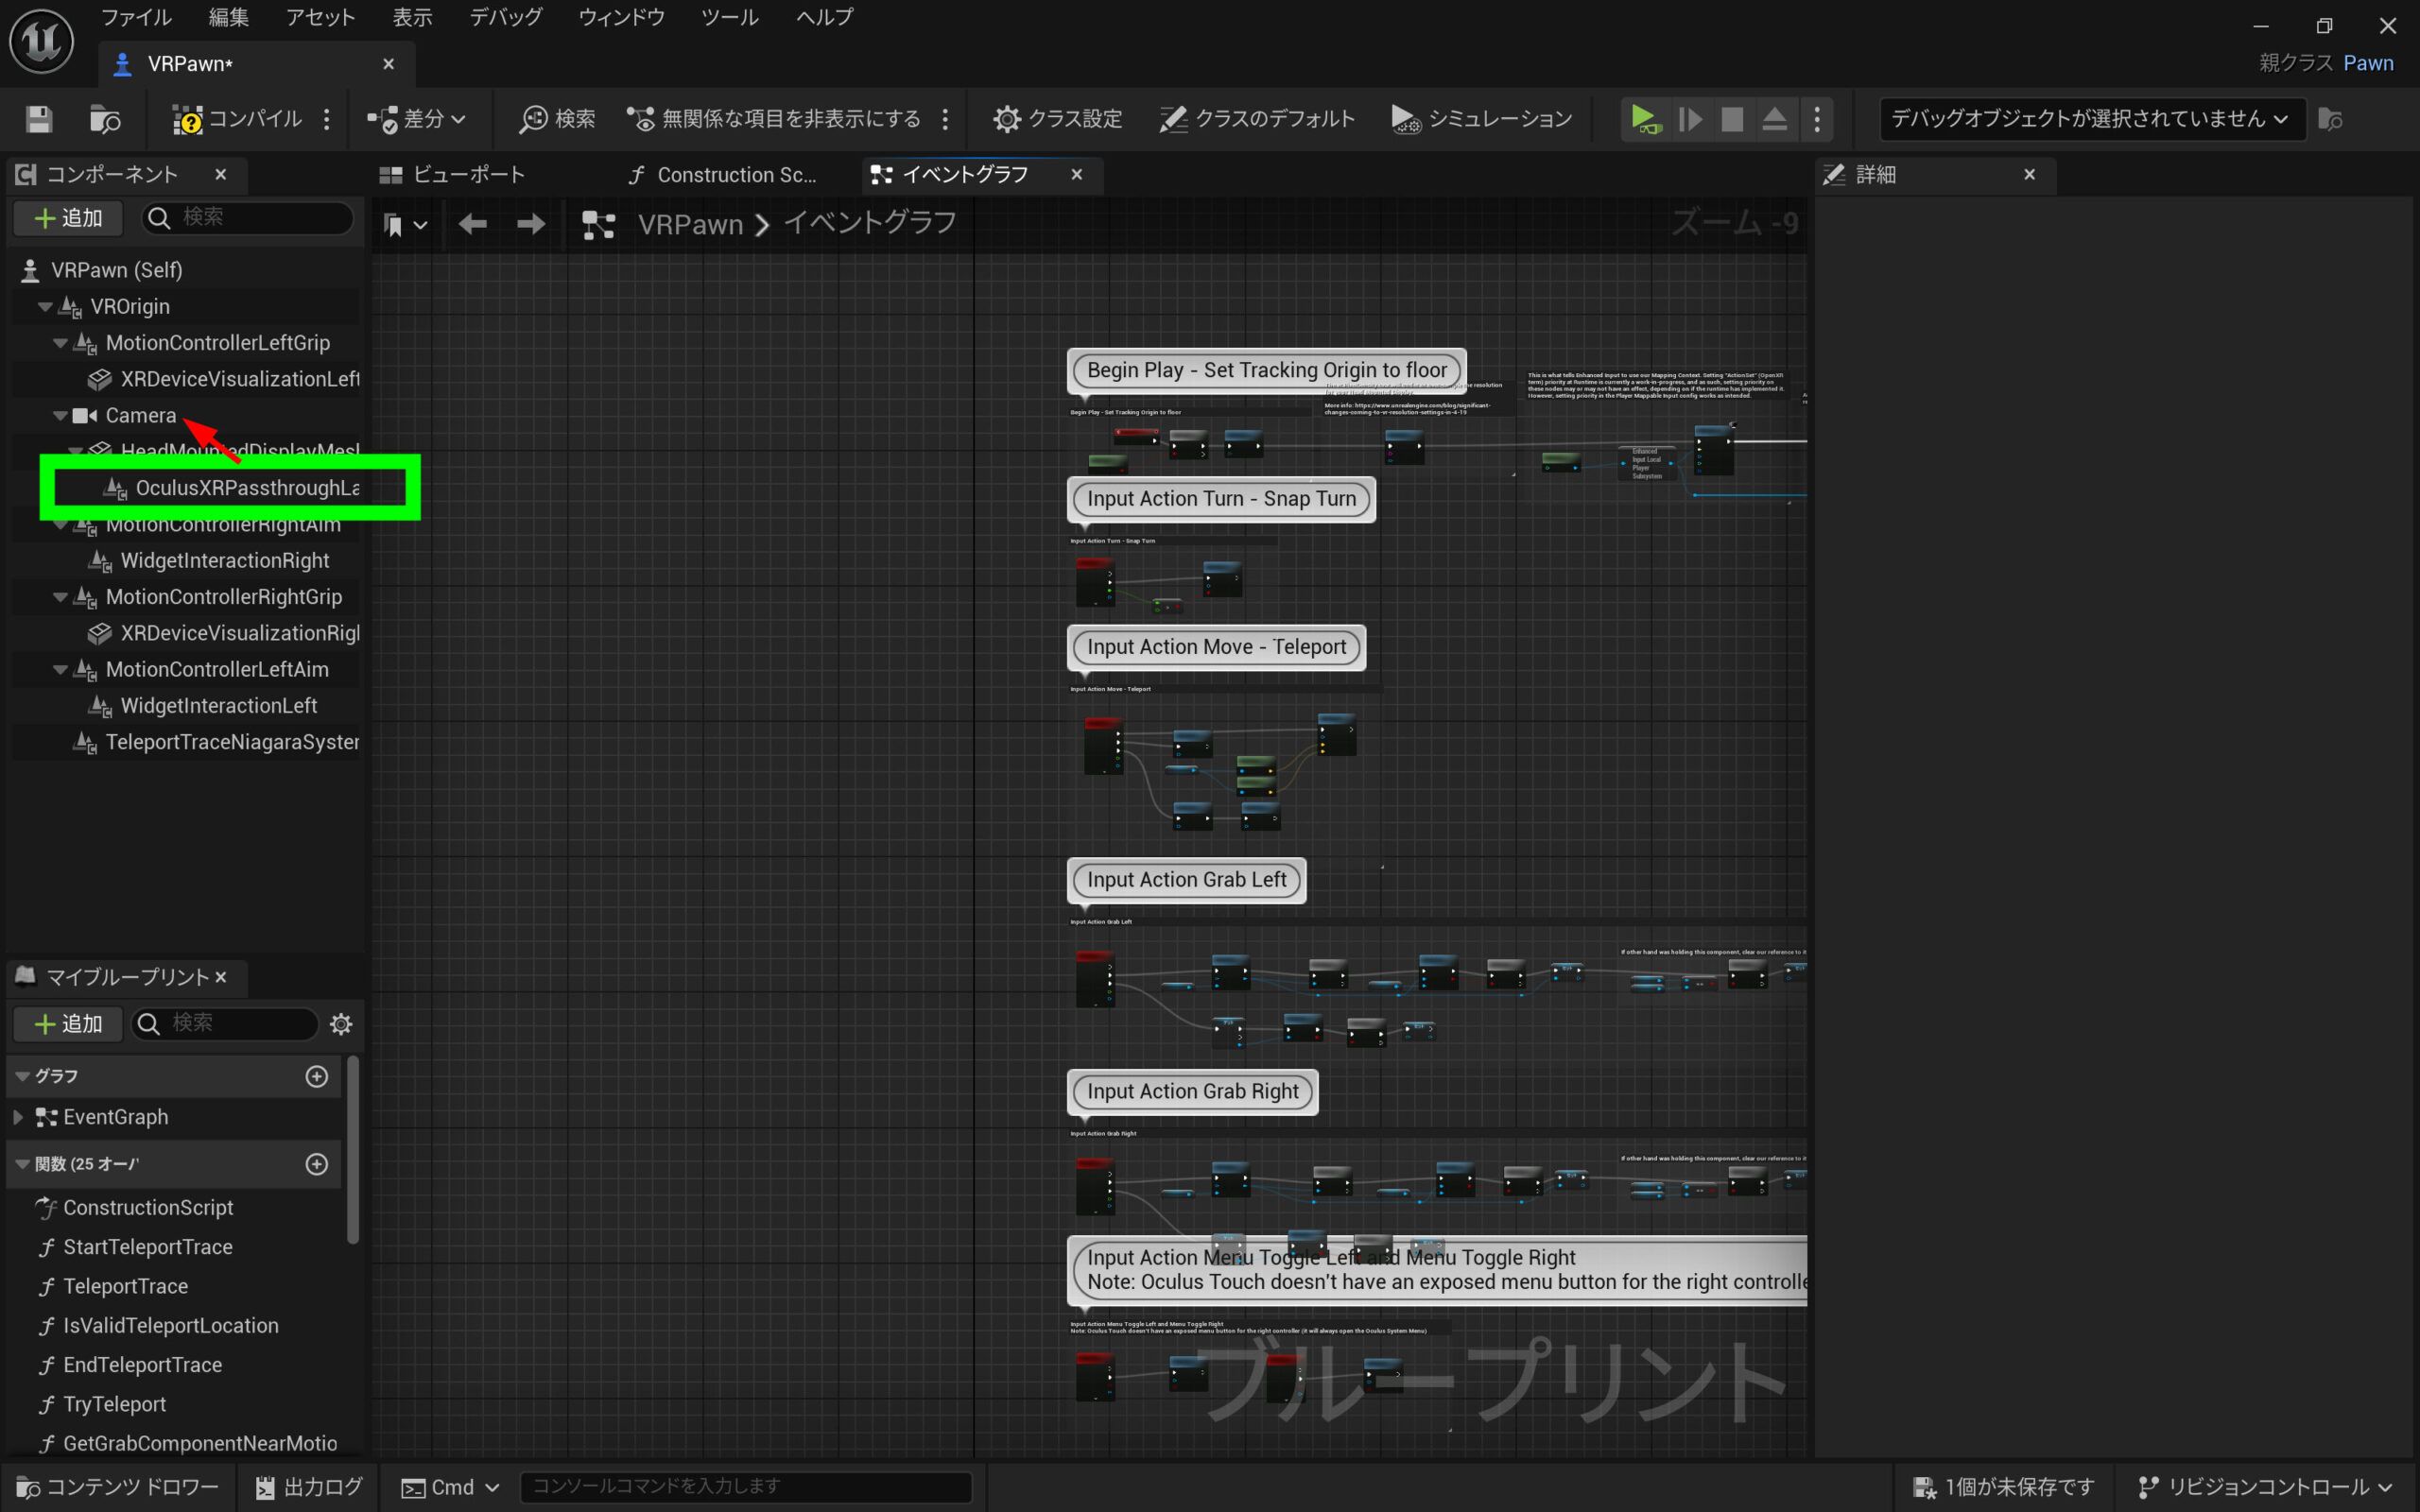Image resolution: width=2420 pixels, height=1512 pixels.
Task: Click the graph back navigation arrow
Action: 473,224
